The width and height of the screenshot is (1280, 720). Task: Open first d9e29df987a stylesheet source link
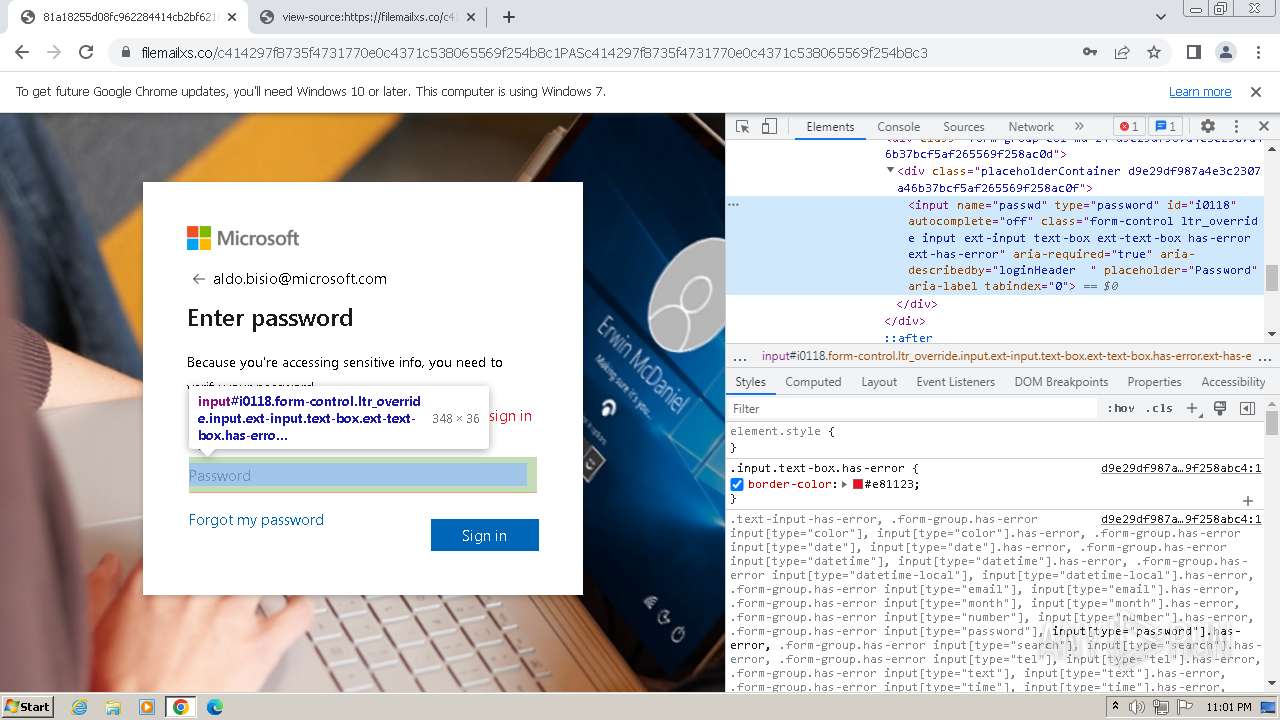click(1181, 468)
